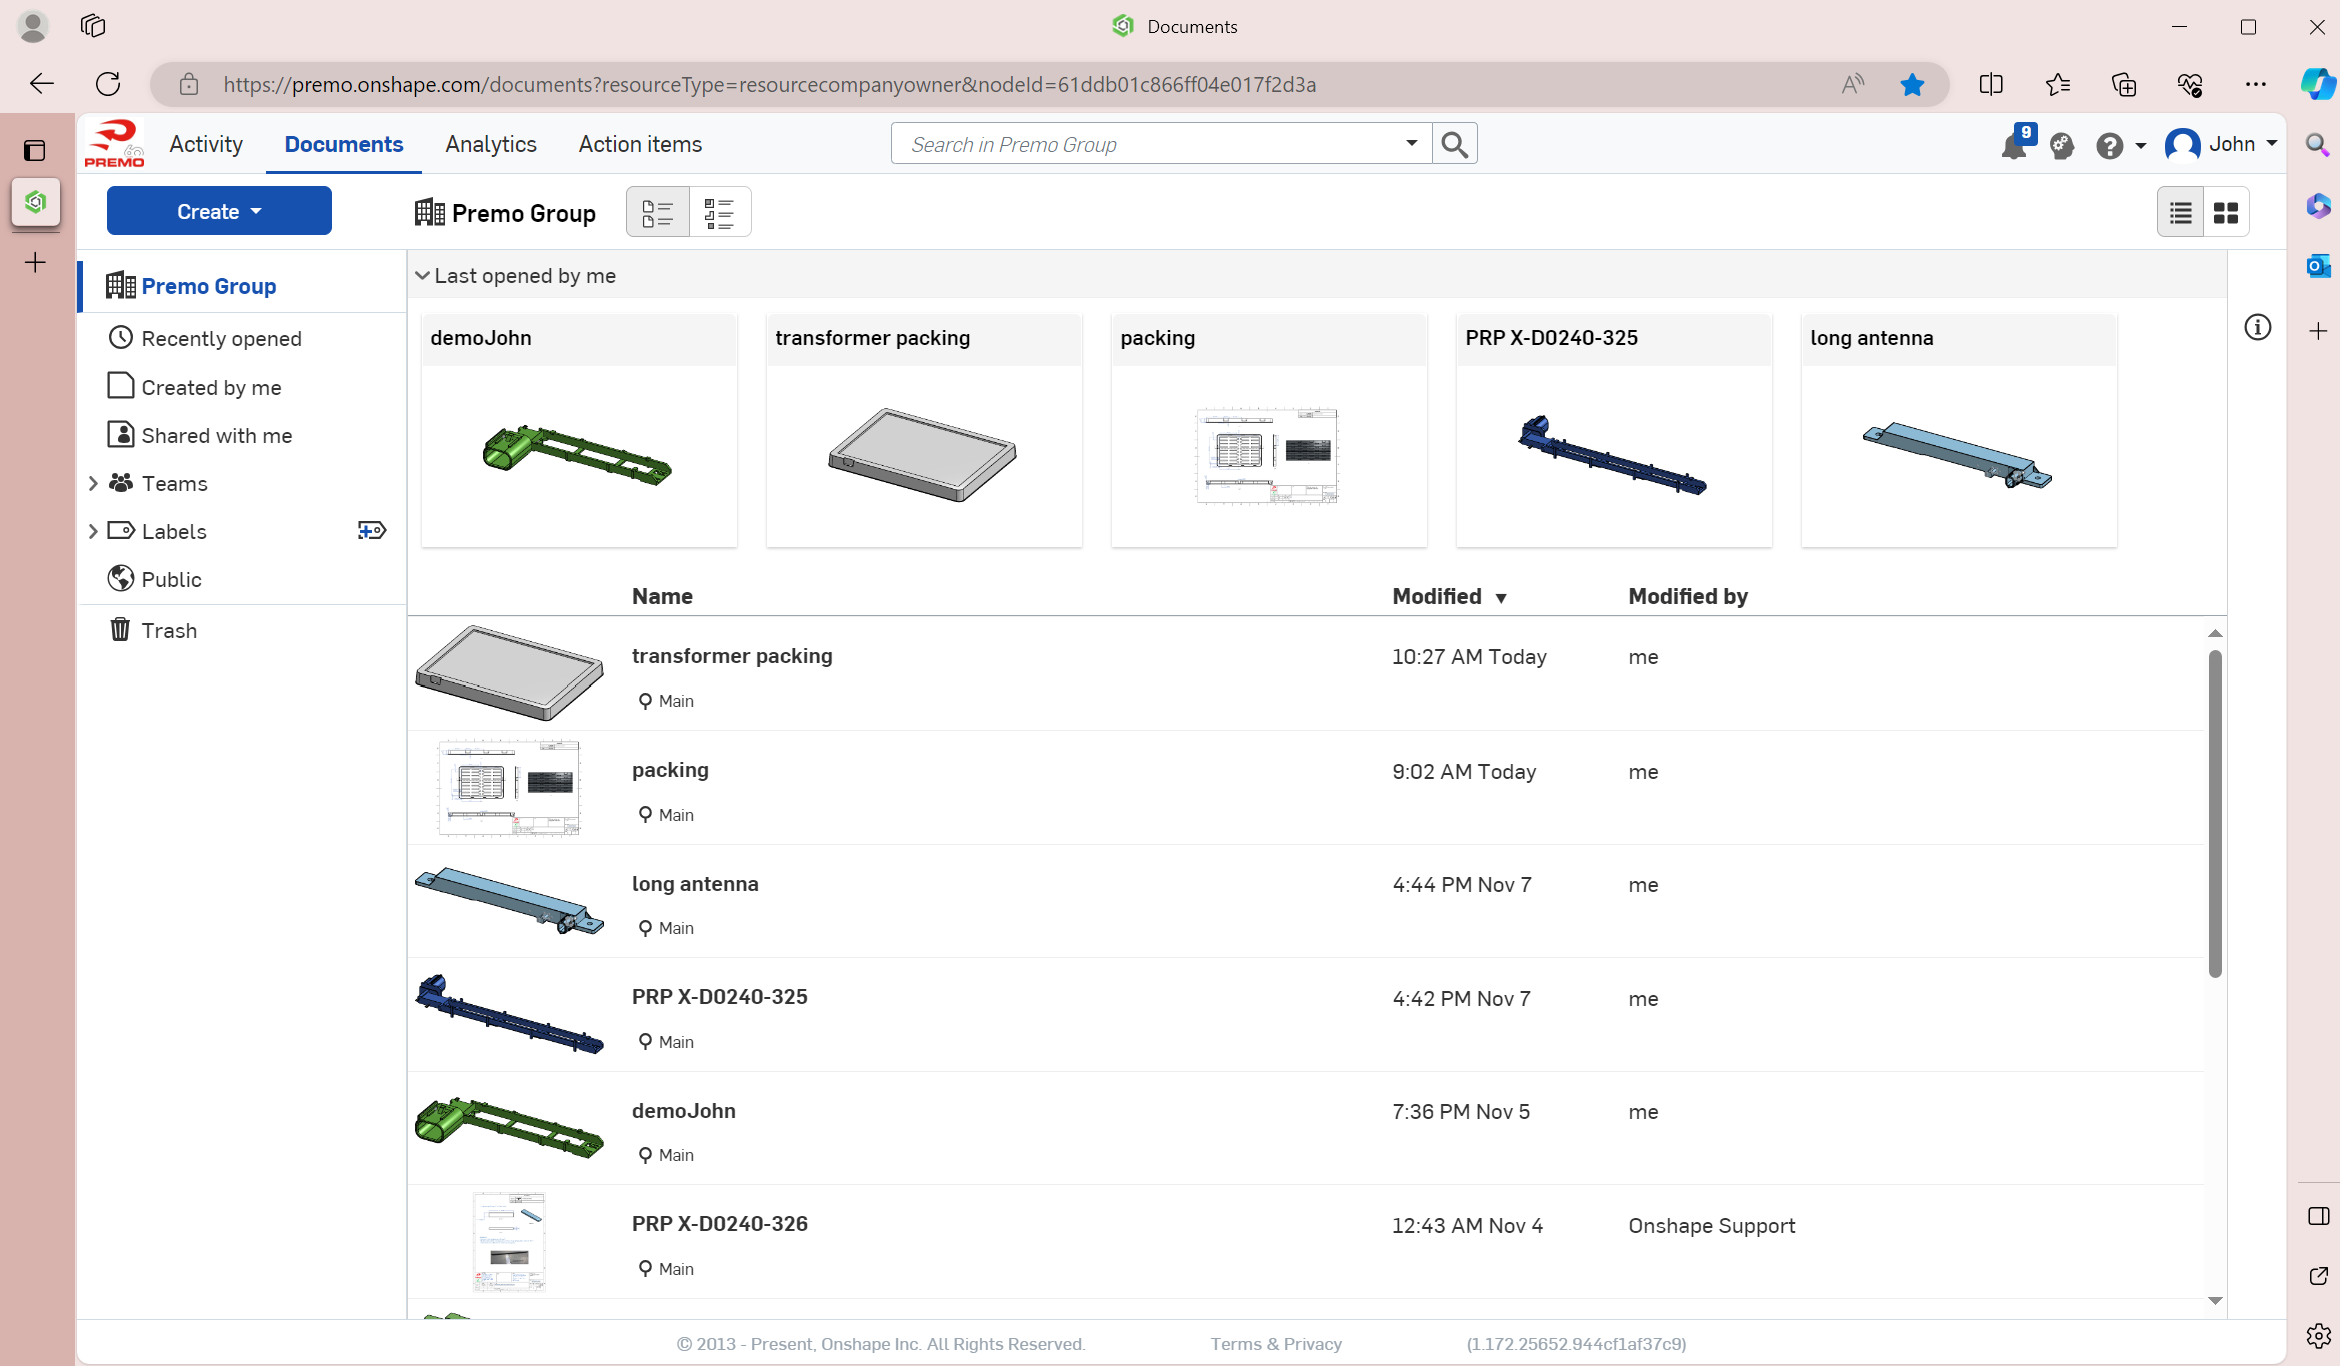Collapse the Last opened by me section
2340x1366 pixels.
422,276
